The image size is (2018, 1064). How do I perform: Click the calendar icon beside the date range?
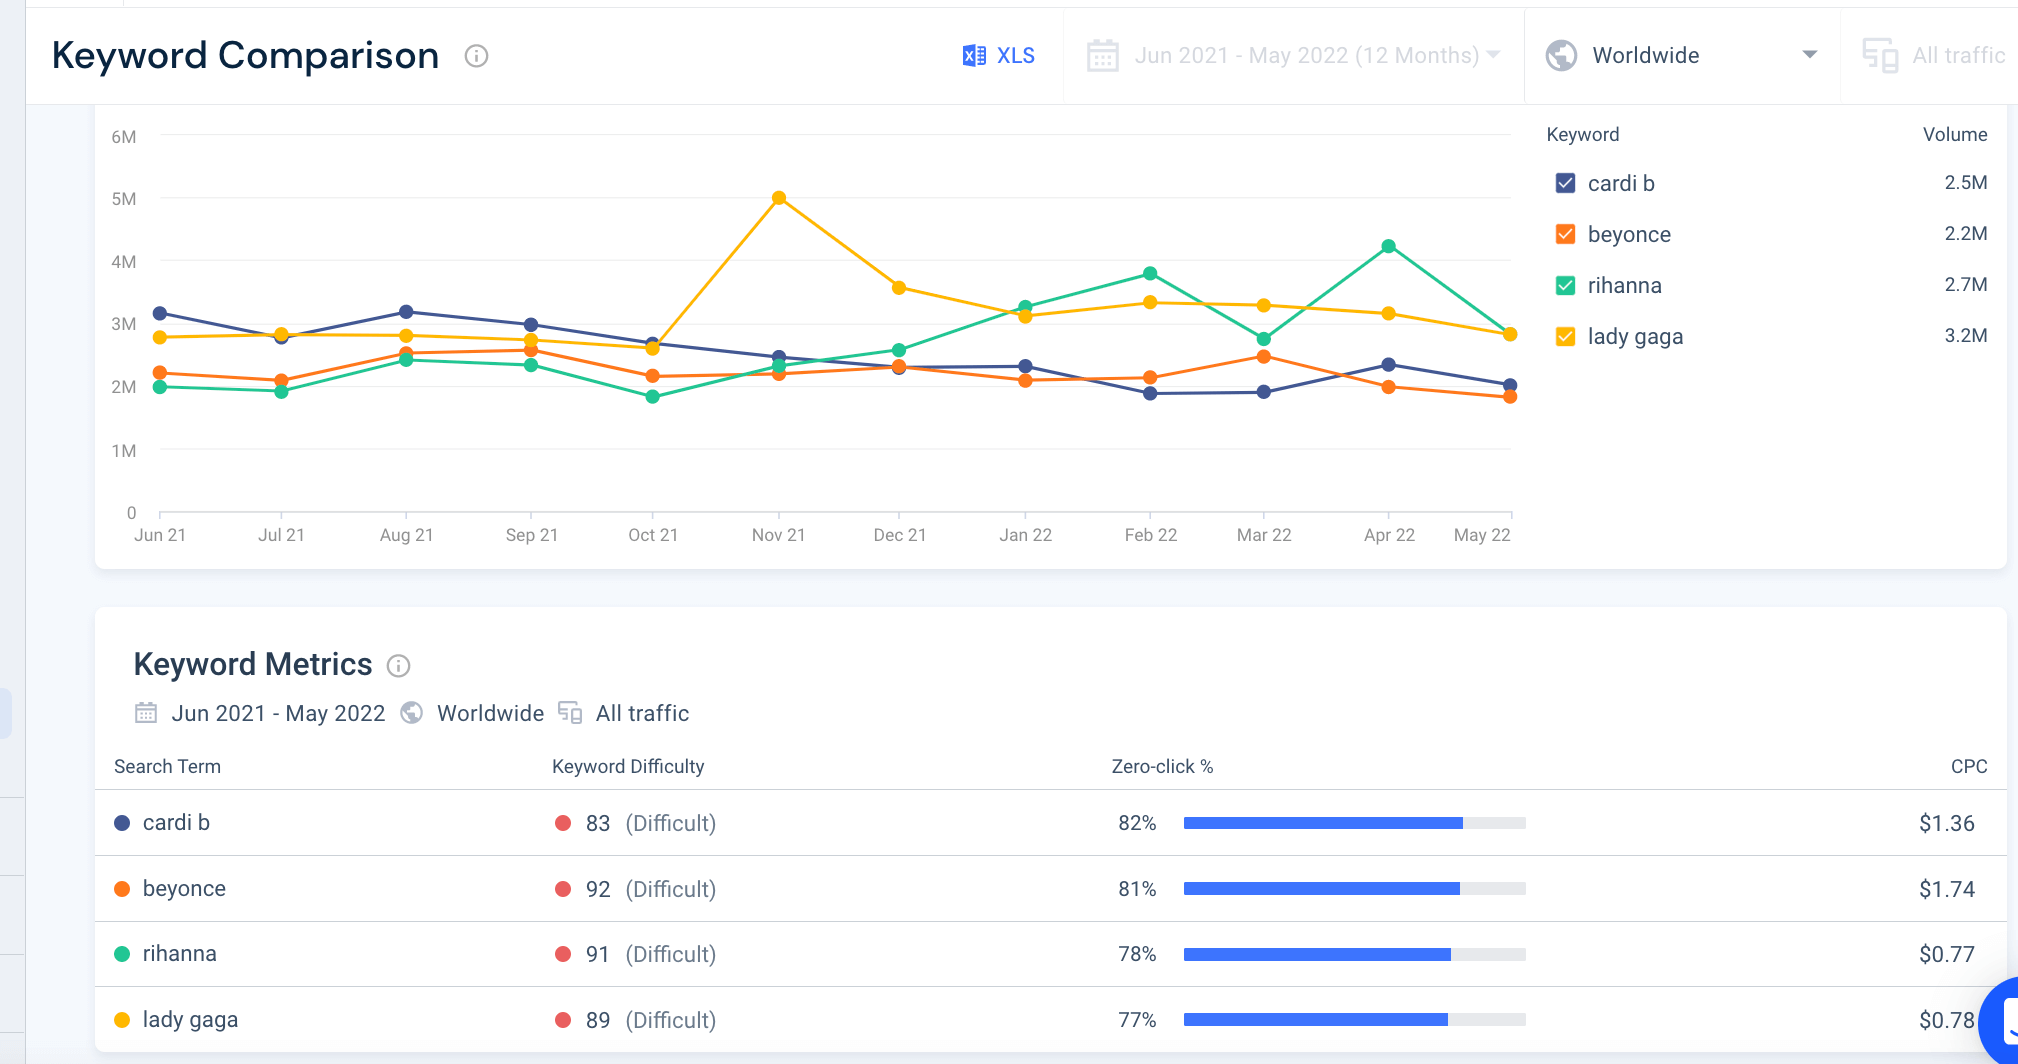(x=1104, y=56)
